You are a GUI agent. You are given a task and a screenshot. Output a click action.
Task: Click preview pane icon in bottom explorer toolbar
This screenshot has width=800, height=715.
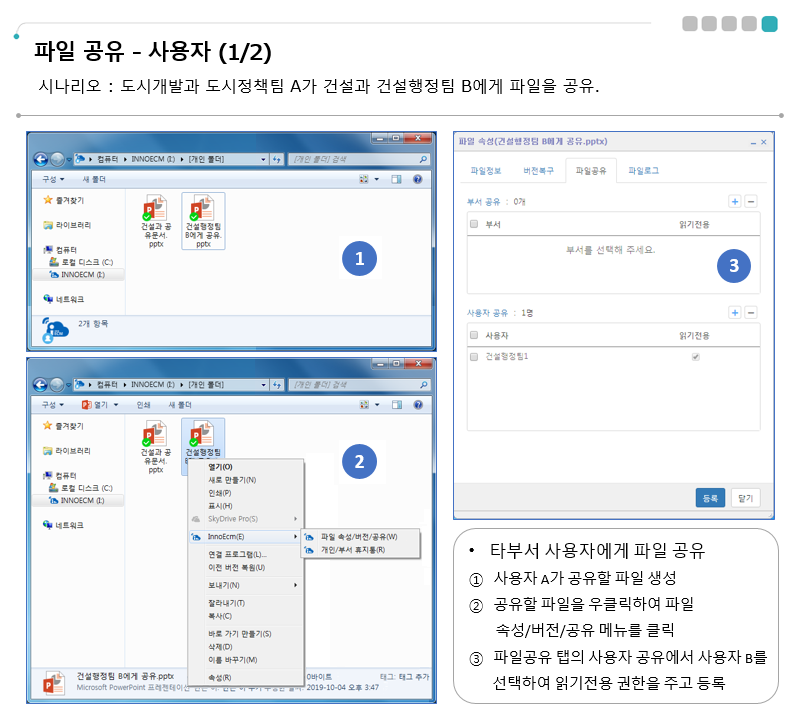(397, 405)
